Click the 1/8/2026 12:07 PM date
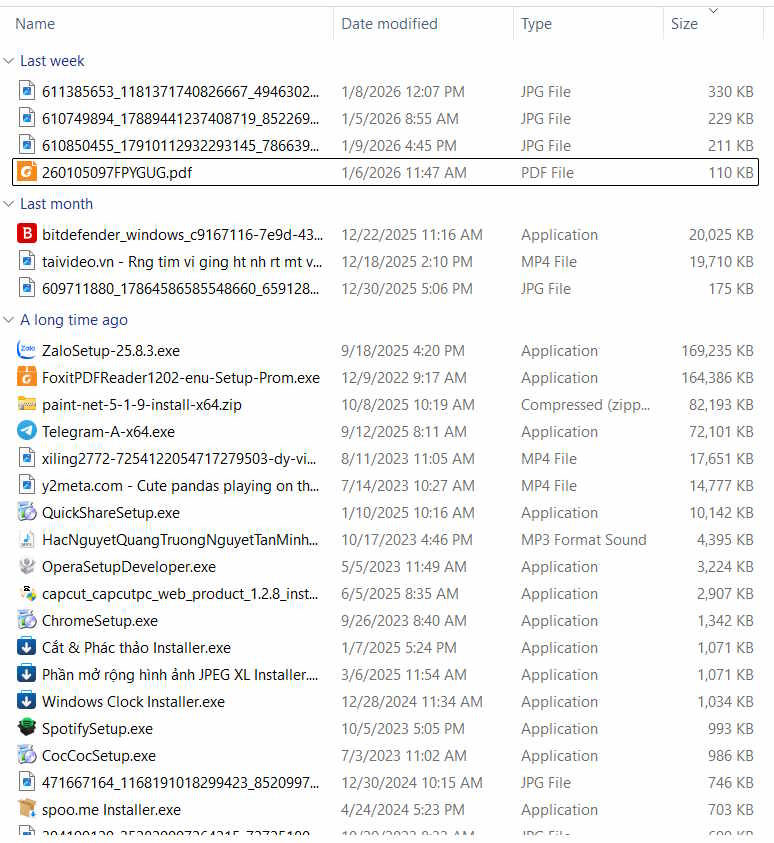The width and height of the screenshot is (774, 843). point(403,91)
